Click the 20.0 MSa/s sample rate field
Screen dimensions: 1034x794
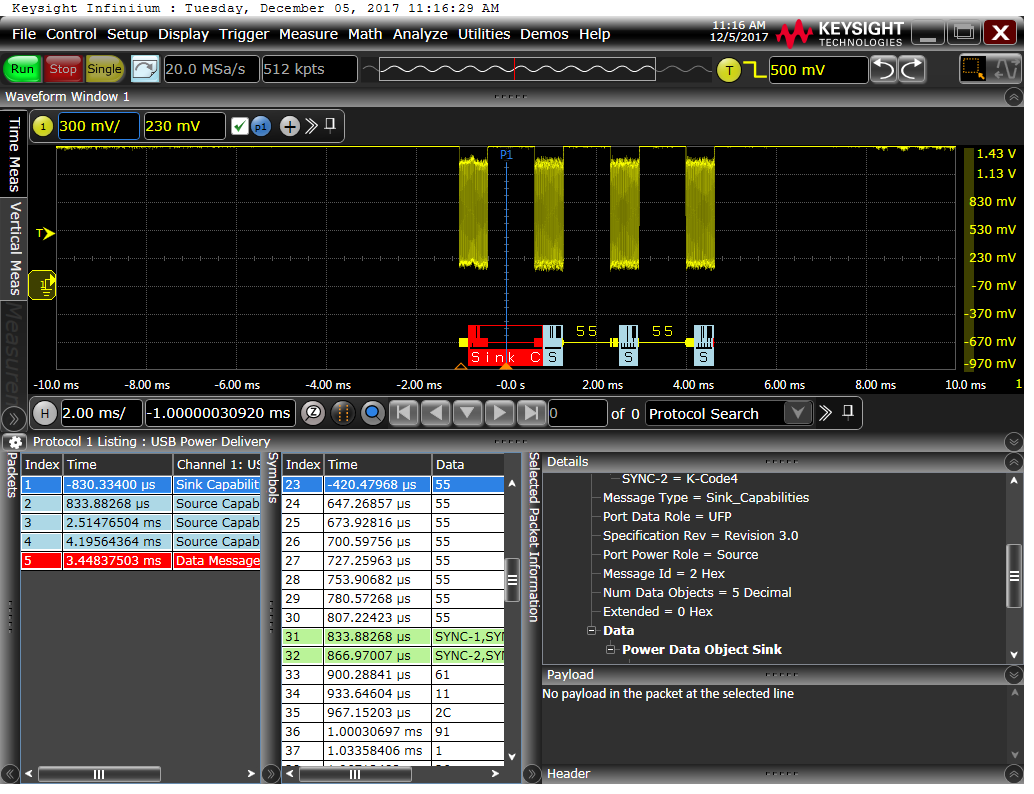pyautogui.click(x=210, y=69)
